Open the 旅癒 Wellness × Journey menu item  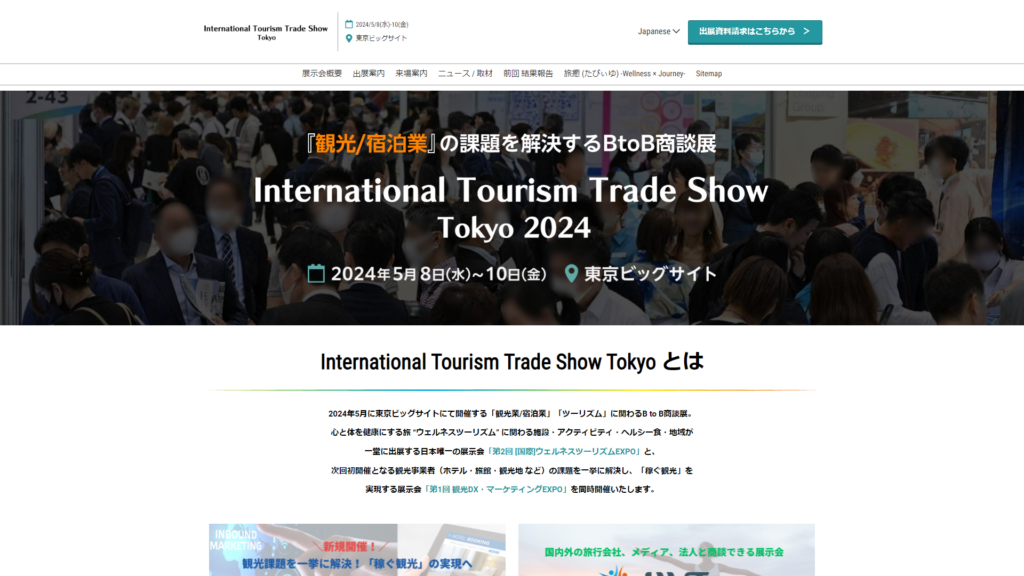click(624, 74)
